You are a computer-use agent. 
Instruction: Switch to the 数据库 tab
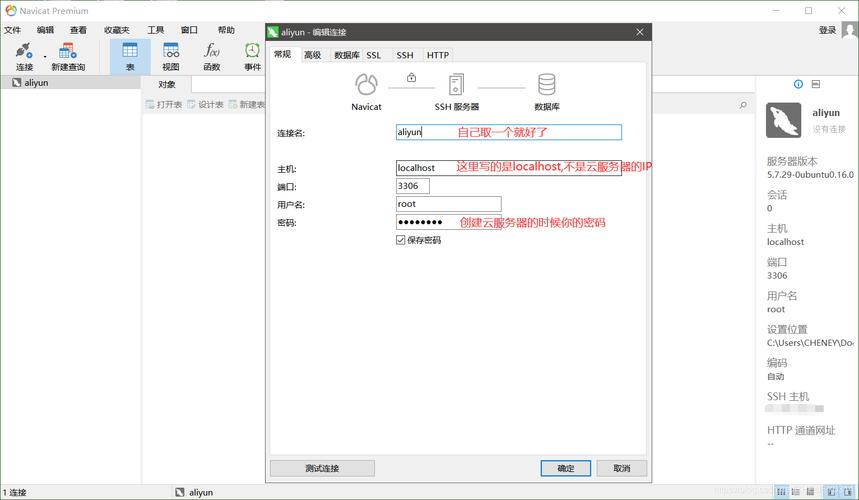[x=347, y=55]
